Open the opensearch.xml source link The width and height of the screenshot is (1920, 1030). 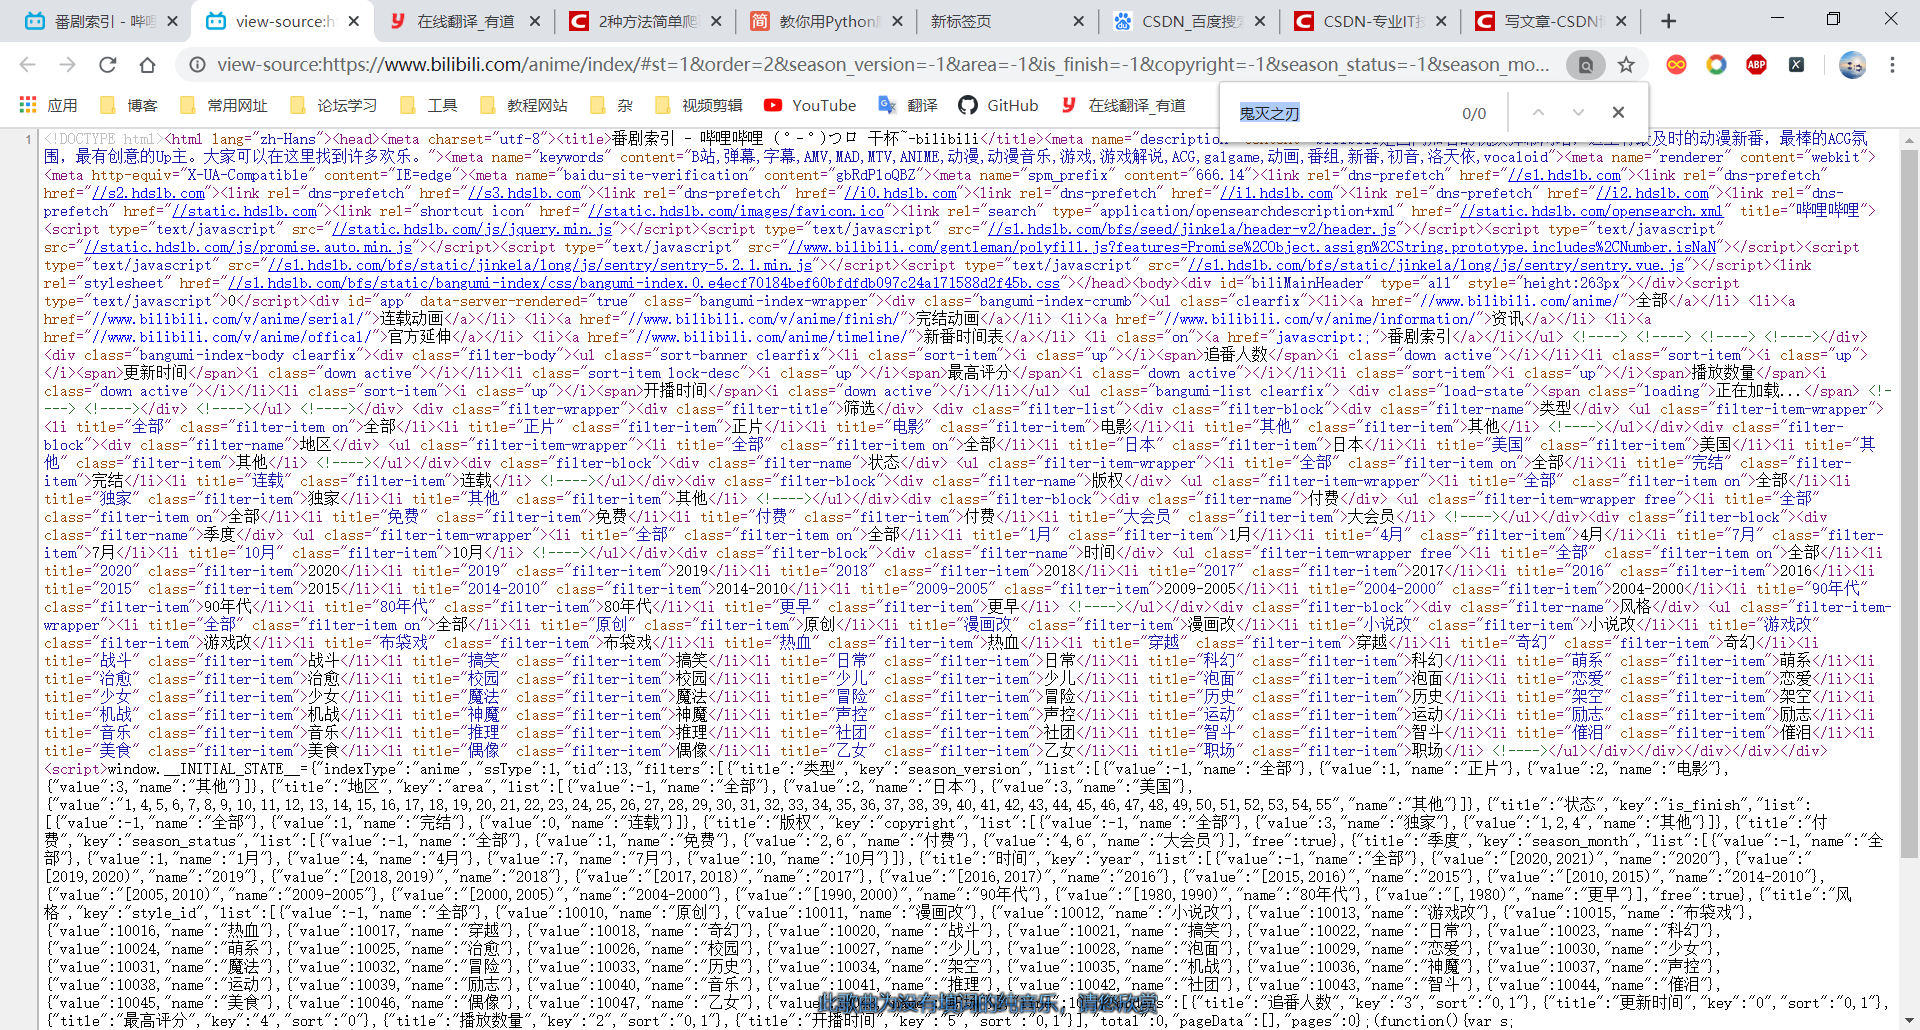1591,211
